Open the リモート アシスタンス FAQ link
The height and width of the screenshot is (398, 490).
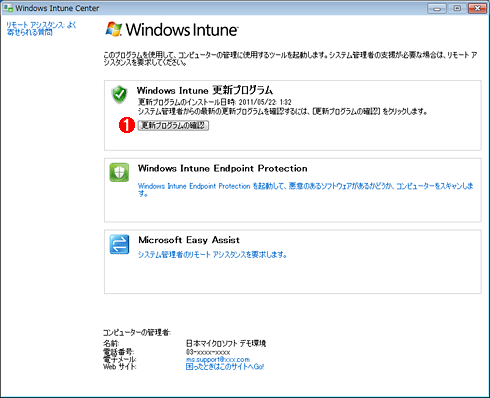[41, 29]
